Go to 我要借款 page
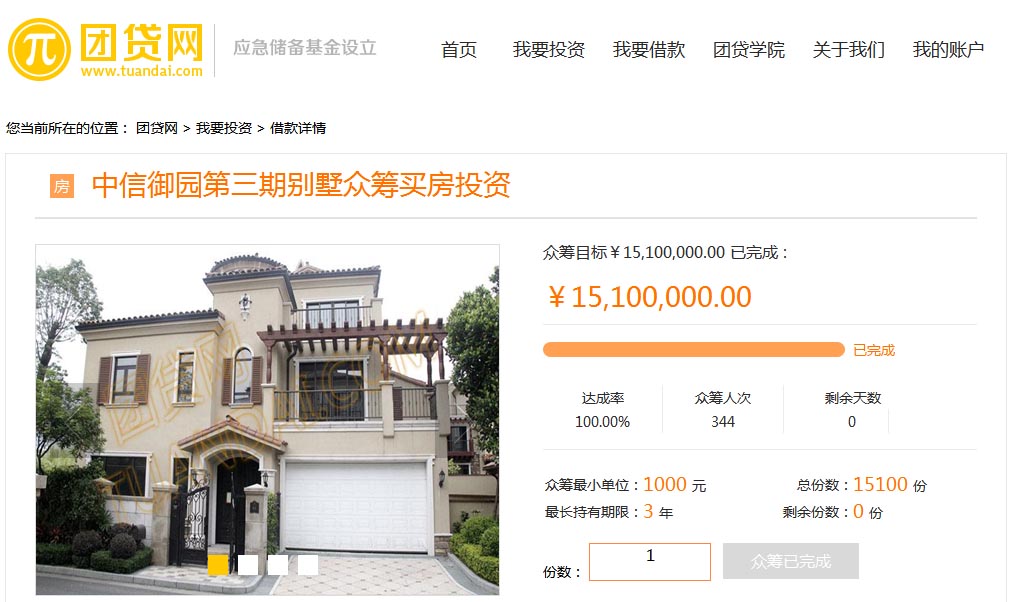 649,50
